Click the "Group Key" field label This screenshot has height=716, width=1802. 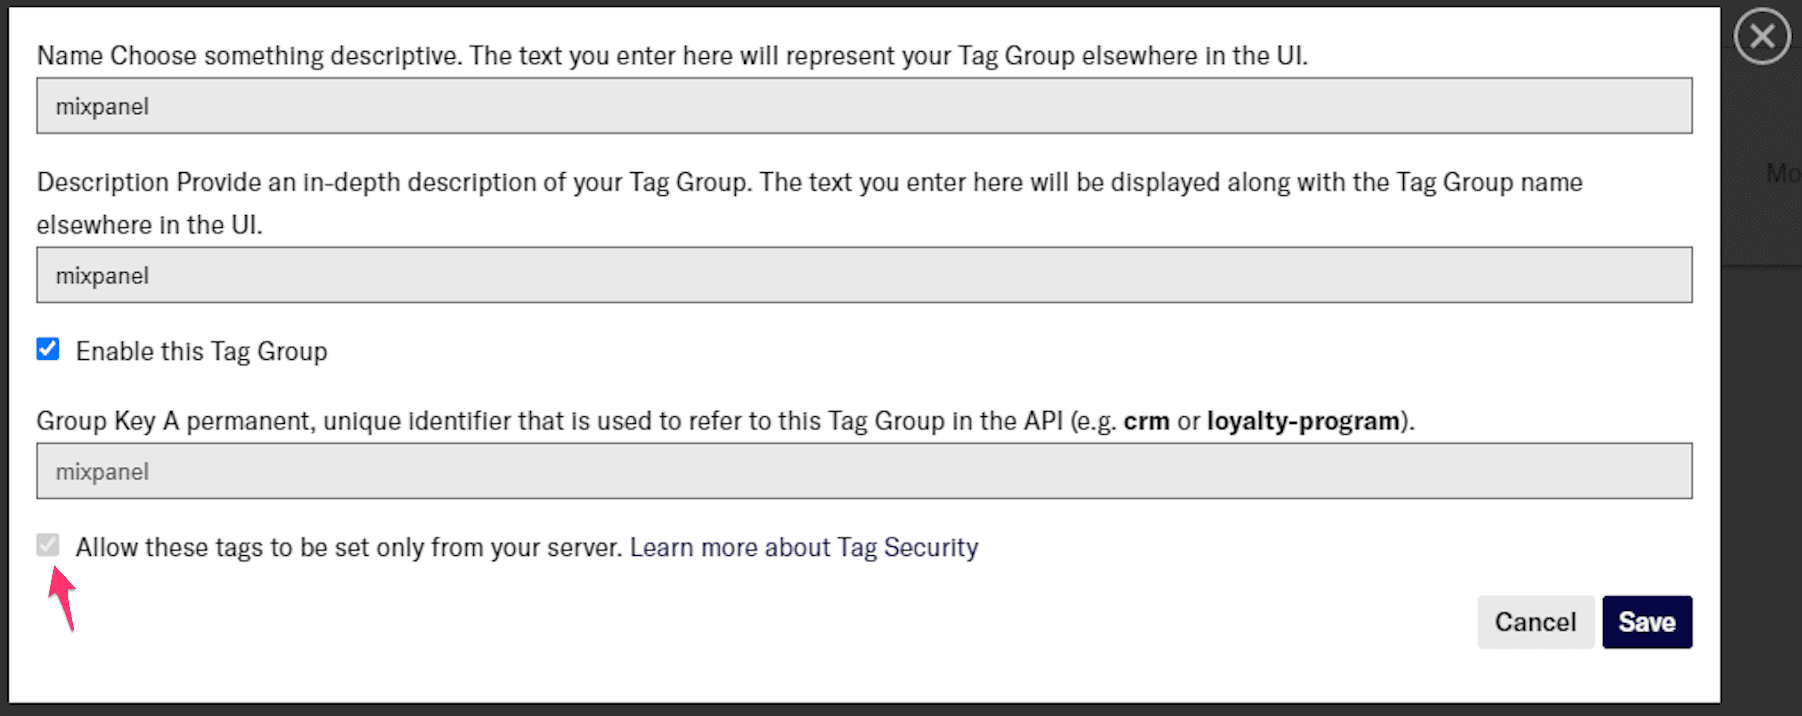[96, 421]
